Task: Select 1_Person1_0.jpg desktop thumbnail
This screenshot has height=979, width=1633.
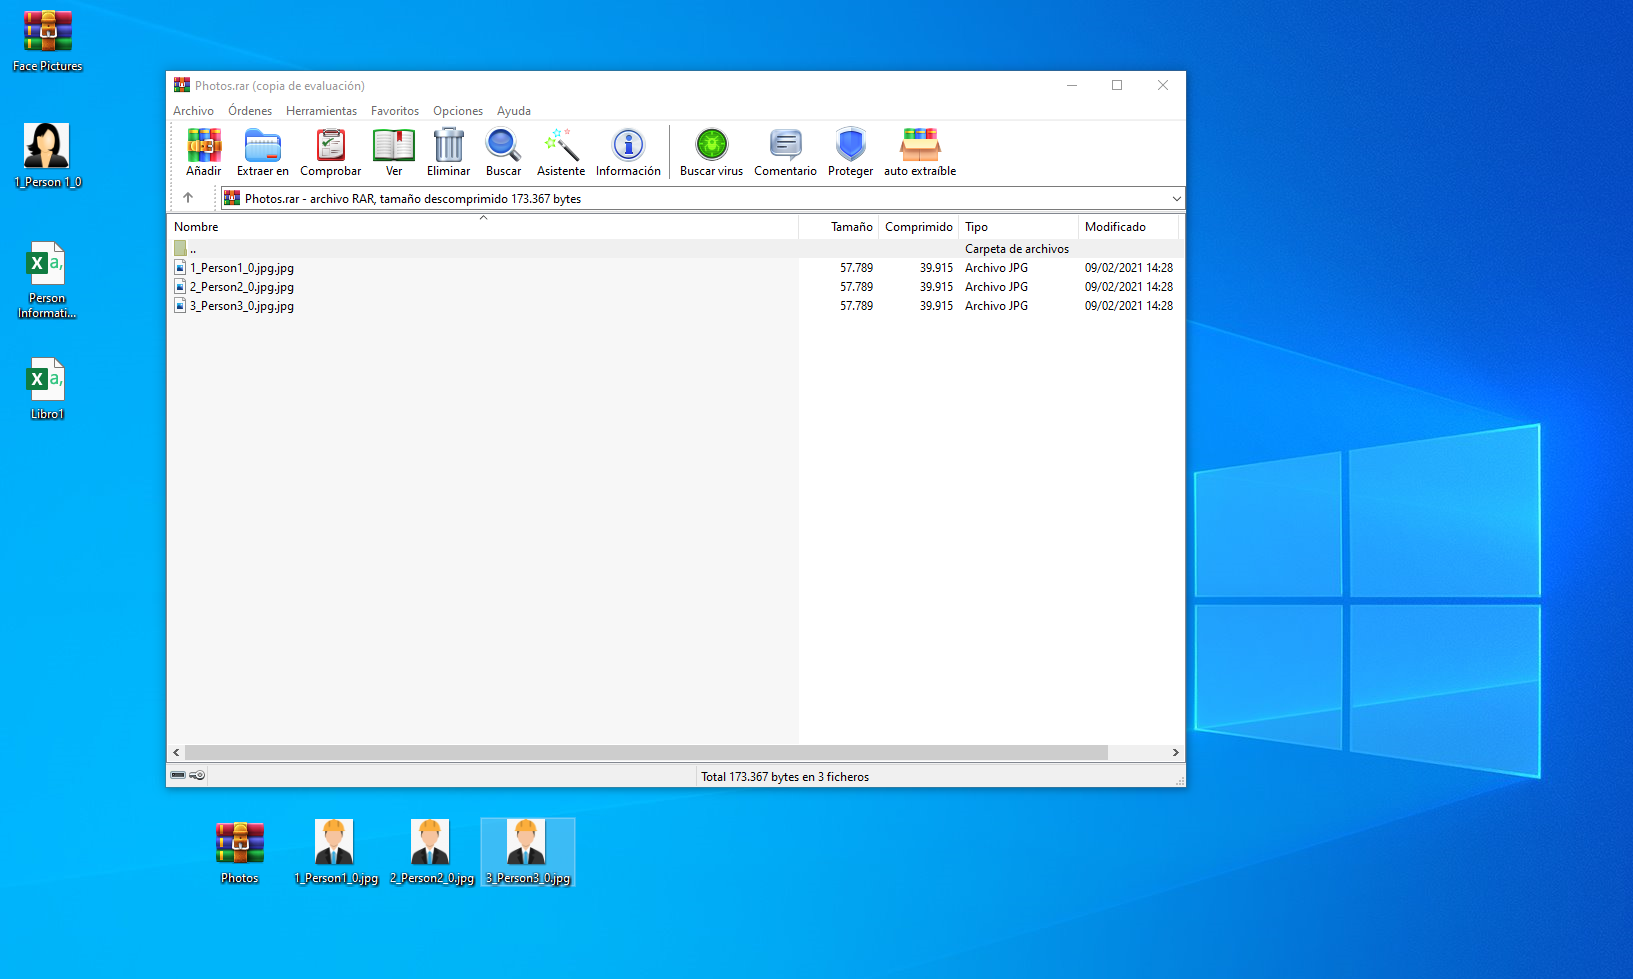Action: [335, 852]
